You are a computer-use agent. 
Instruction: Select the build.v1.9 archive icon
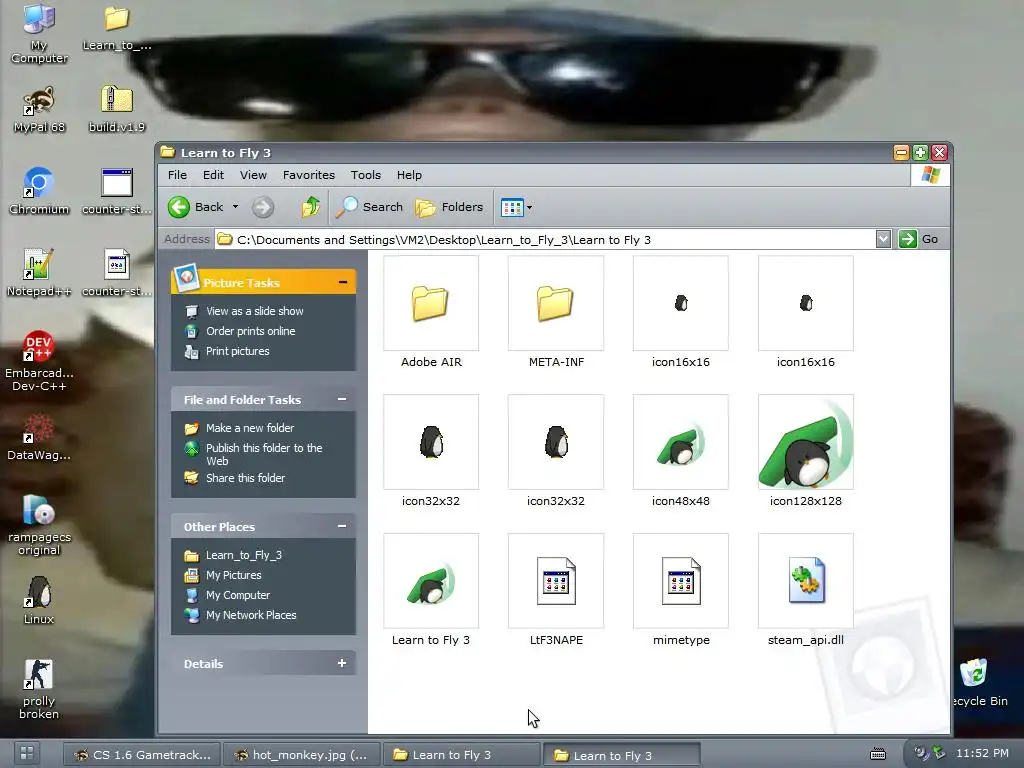[116, 110]
